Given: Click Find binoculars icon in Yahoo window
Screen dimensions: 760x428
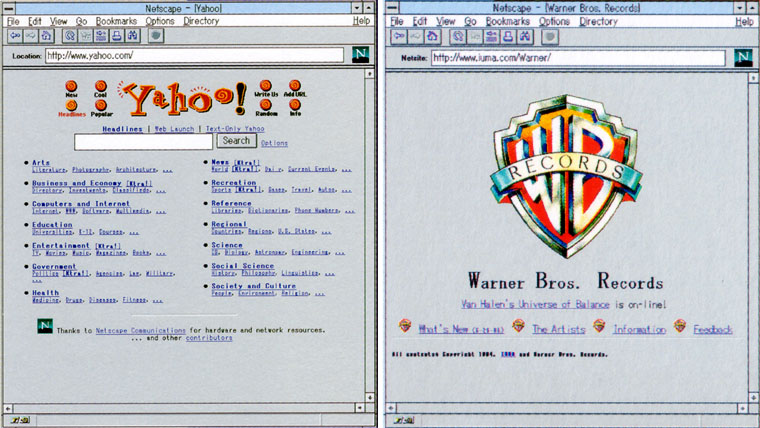Looking at the screenshot, I should (132, 36).
